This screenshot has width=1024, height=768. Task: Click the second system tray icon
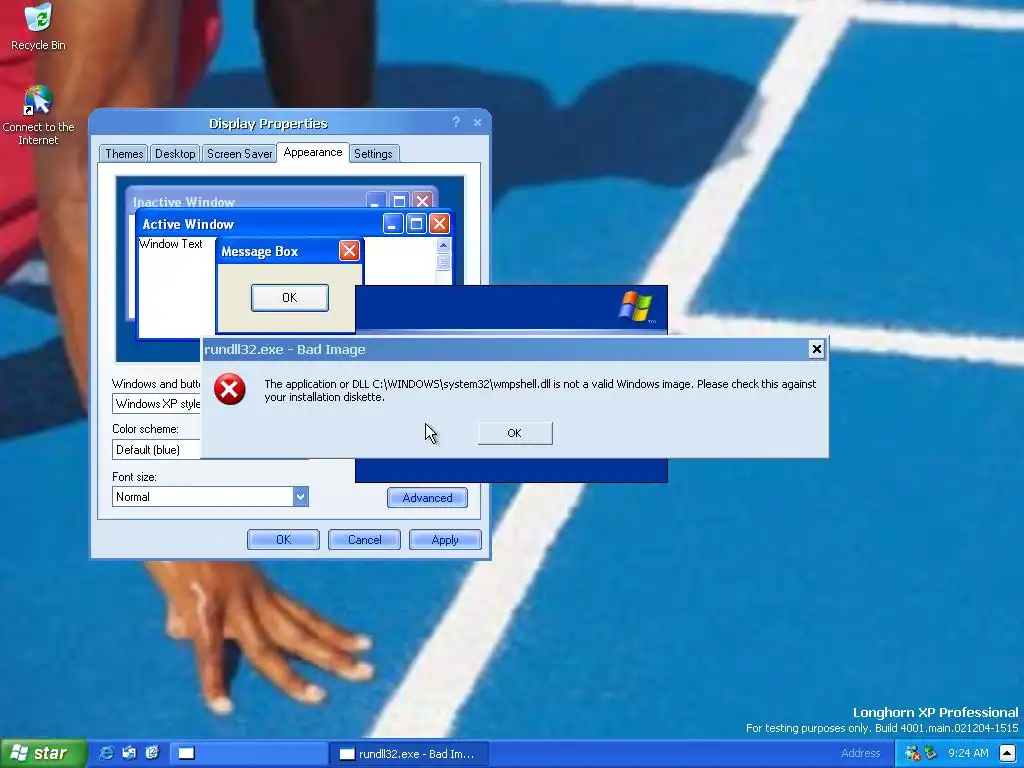[931, 753]
